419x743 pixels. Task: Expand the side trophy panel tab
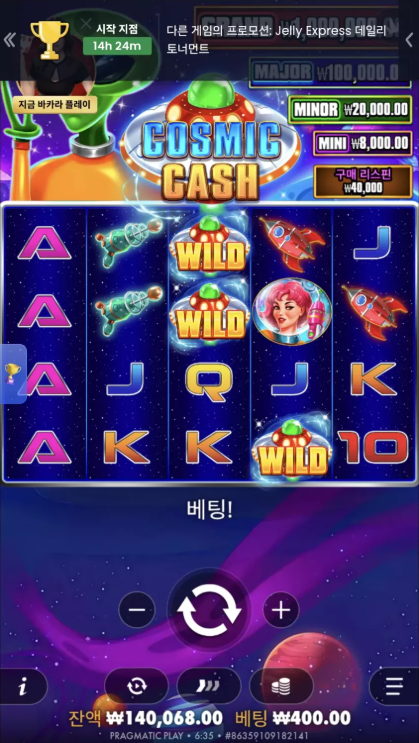point(13,373)
